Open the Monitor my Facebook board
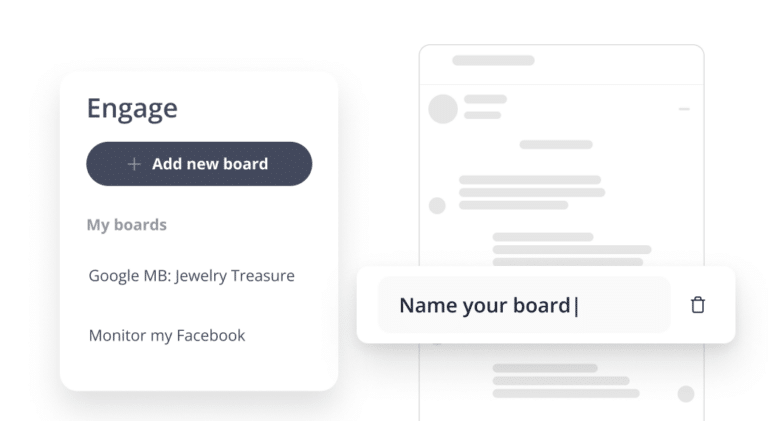 (x=167, y=335)
